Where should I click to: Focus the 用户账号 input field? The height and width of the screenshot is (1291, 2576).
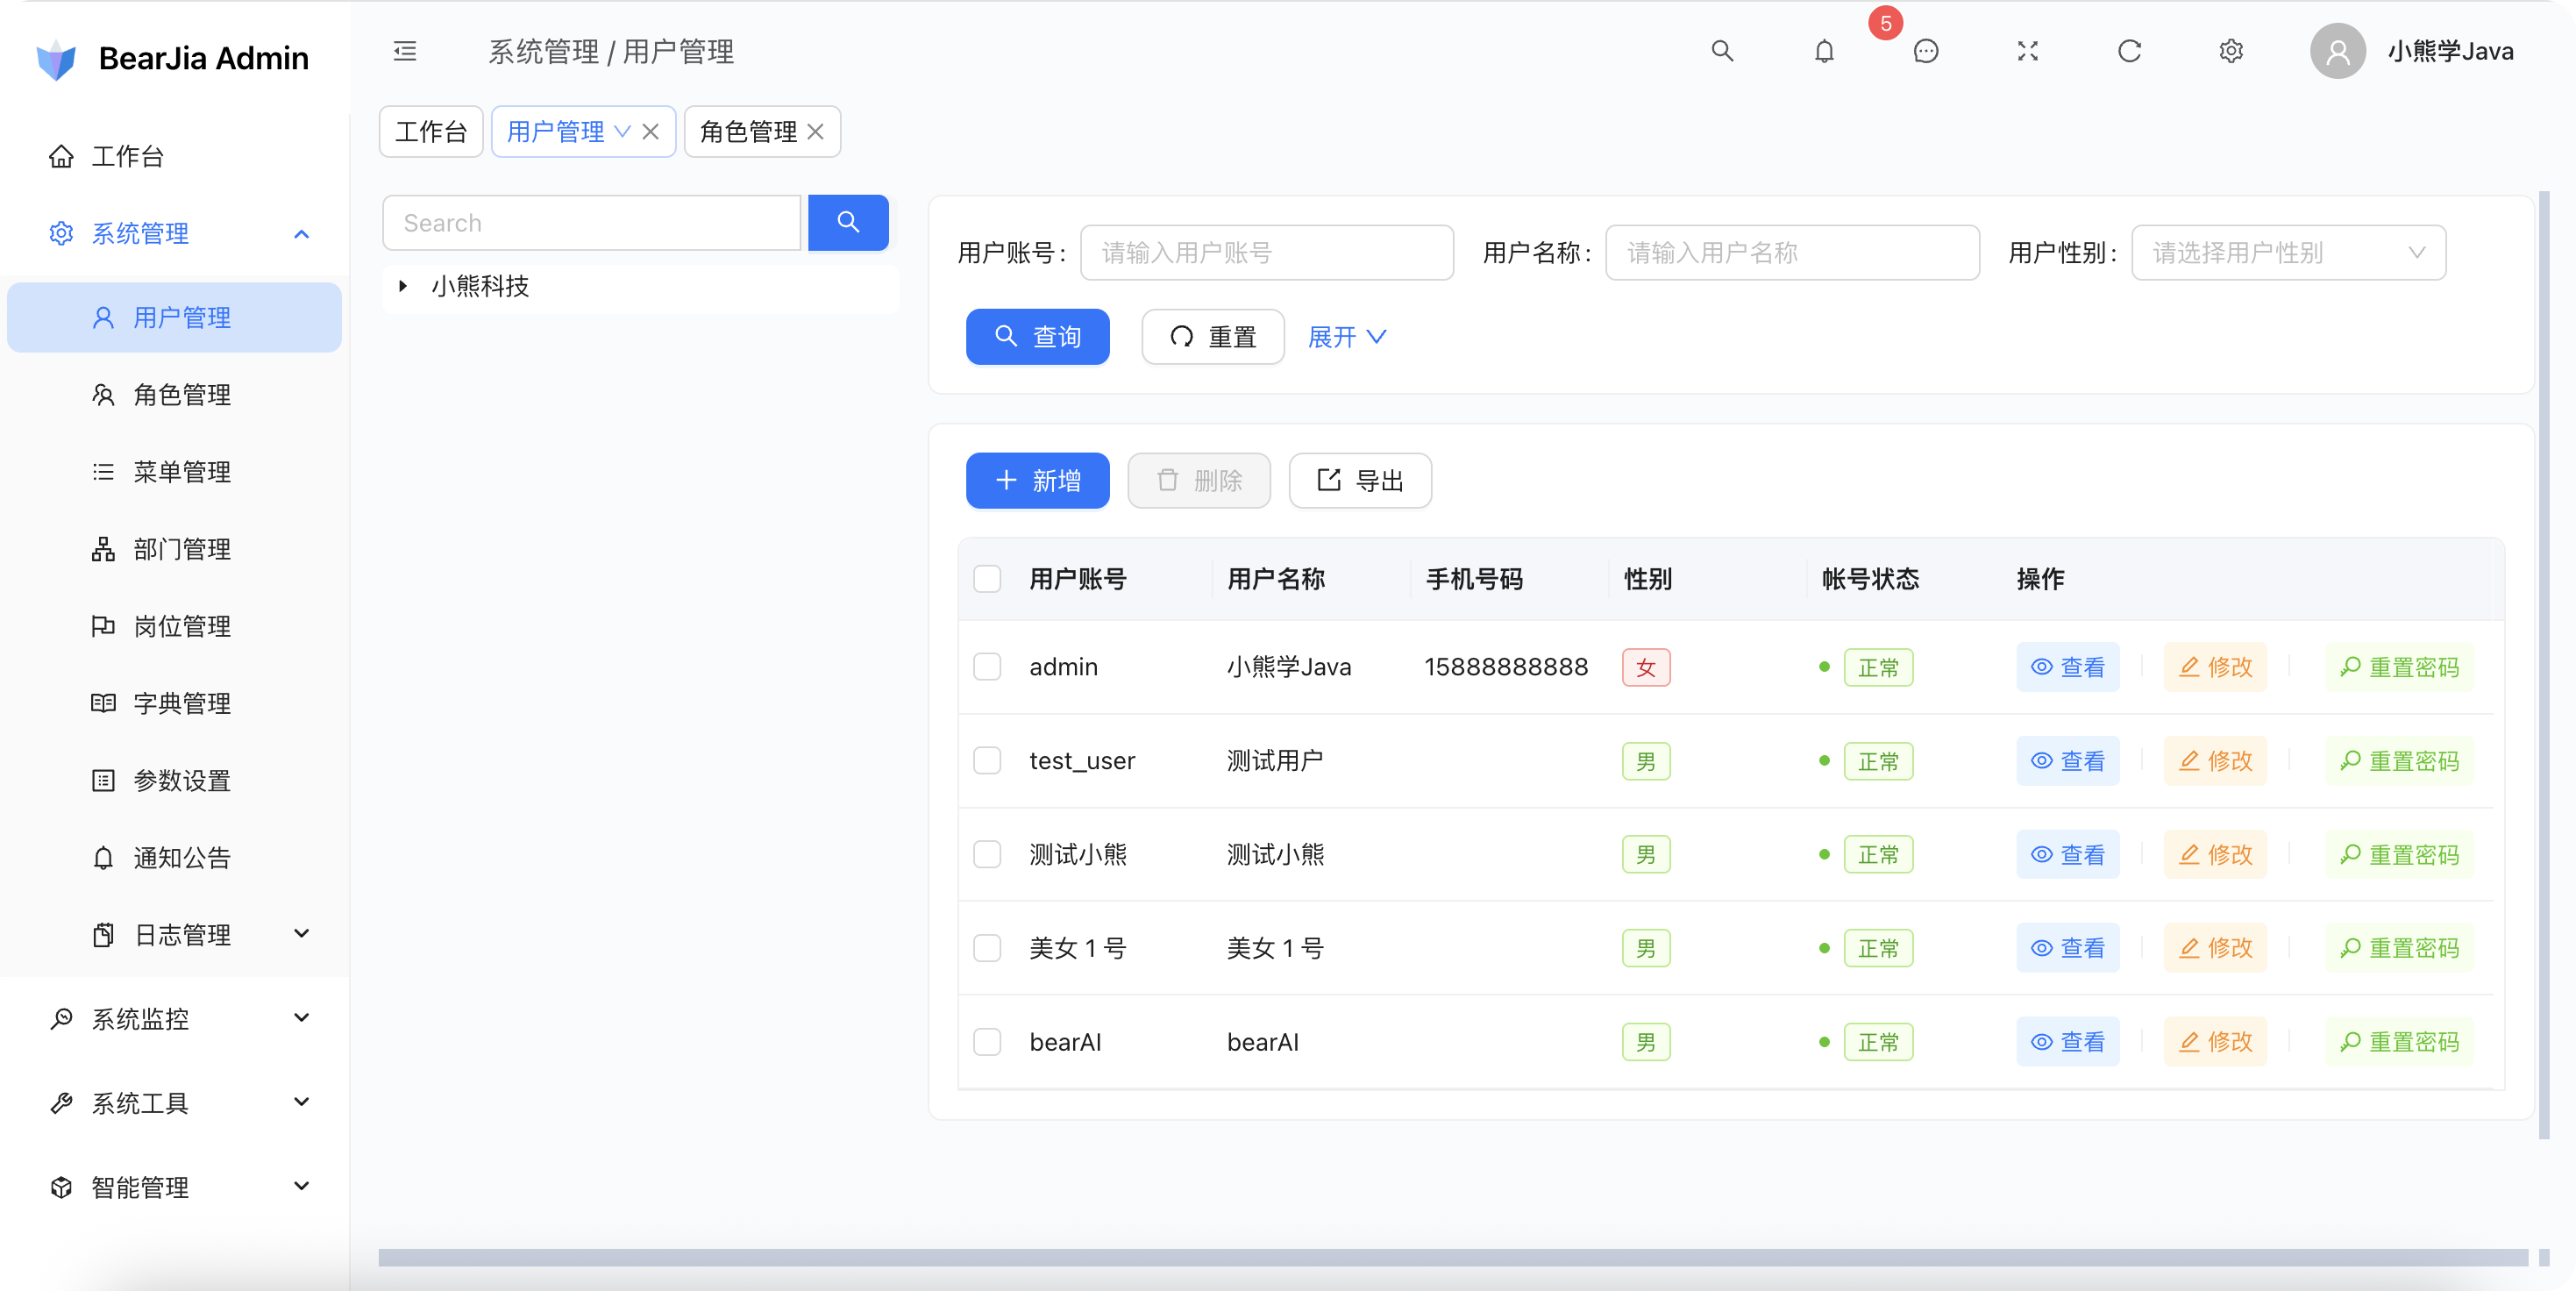click(1266, 253)
